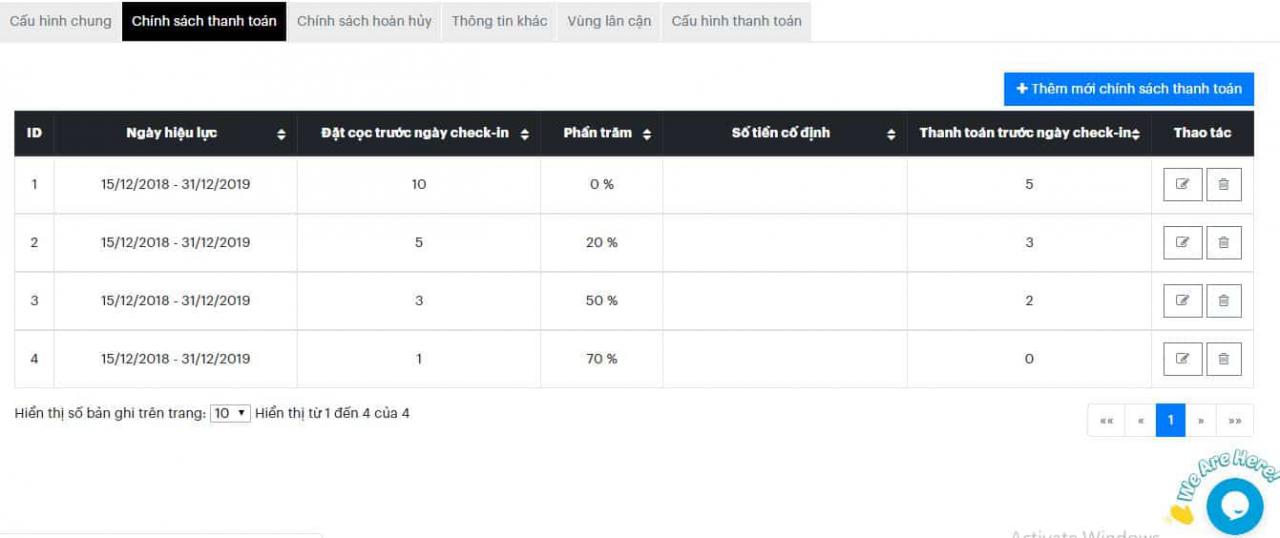
Task: Go to Thông tin khác tab
Action: tap(499, 21)
